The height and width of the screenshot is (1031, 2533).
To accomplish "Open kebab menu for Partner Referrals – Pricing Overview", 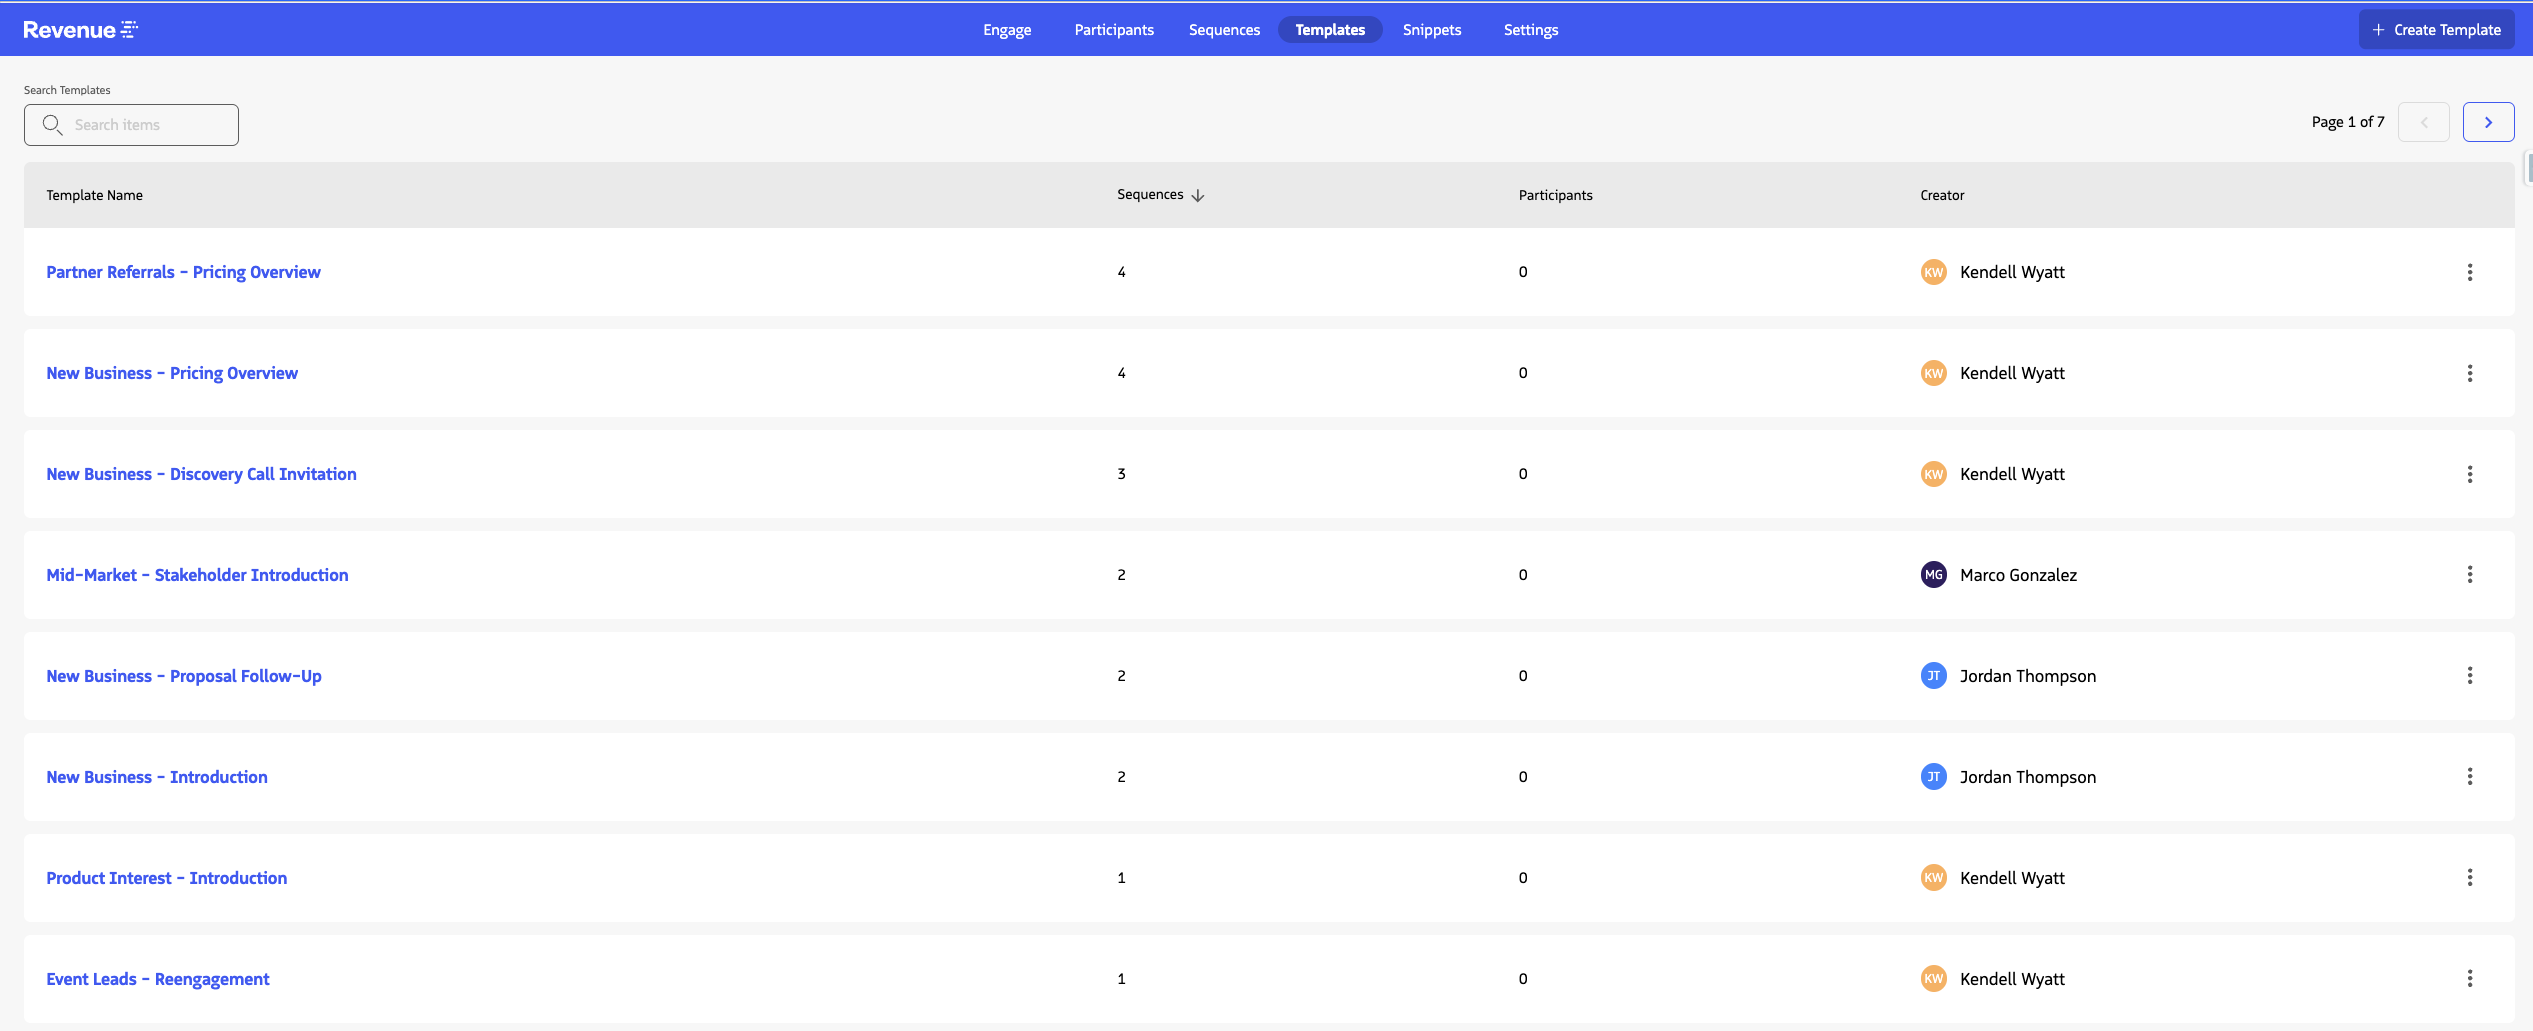I will [2469, 272].
